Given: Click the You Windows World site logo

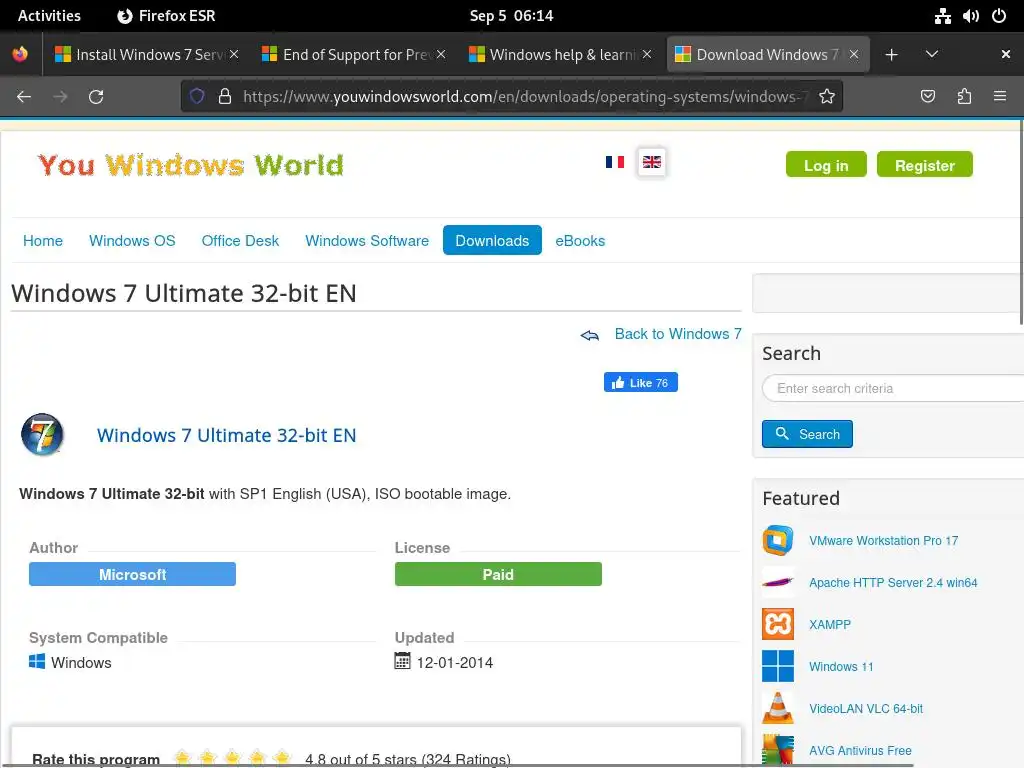Looking at the screenshot, I should coord(190,165).
